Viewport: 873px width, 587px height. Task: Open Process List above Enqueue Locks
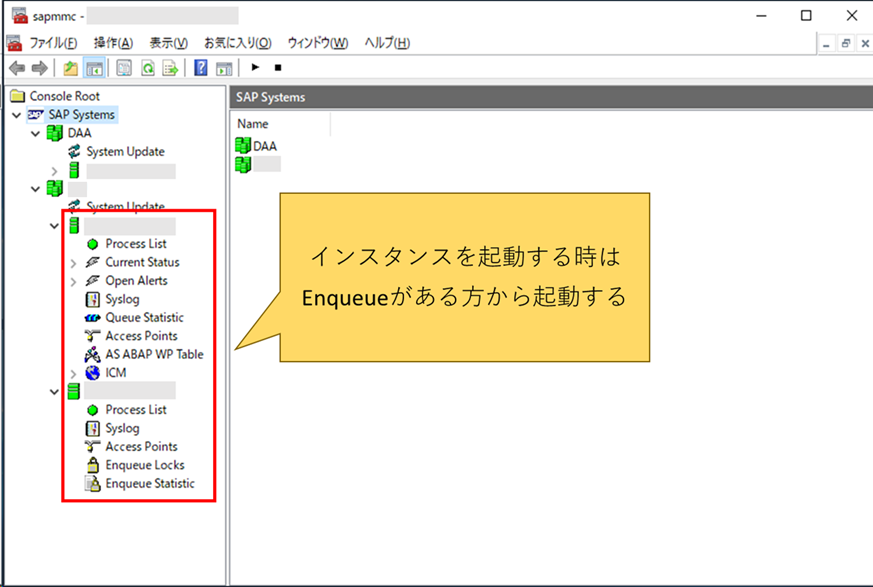pos(136,410)
